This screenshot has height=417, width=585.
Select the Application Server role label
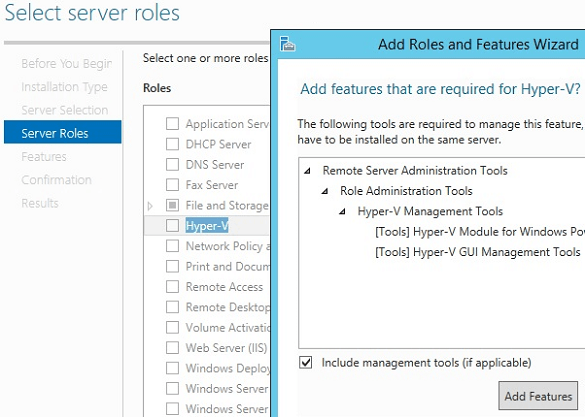pos(227,124)
